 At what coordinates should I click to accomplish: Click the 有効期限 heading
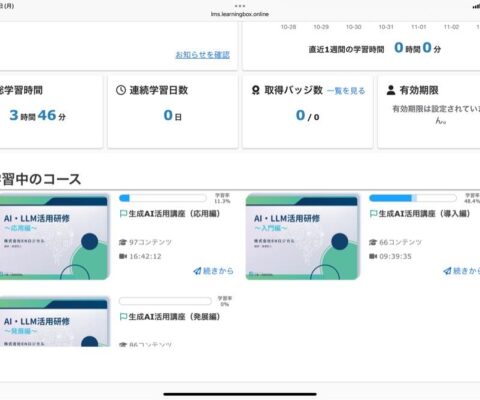click(x=419, y=90)
